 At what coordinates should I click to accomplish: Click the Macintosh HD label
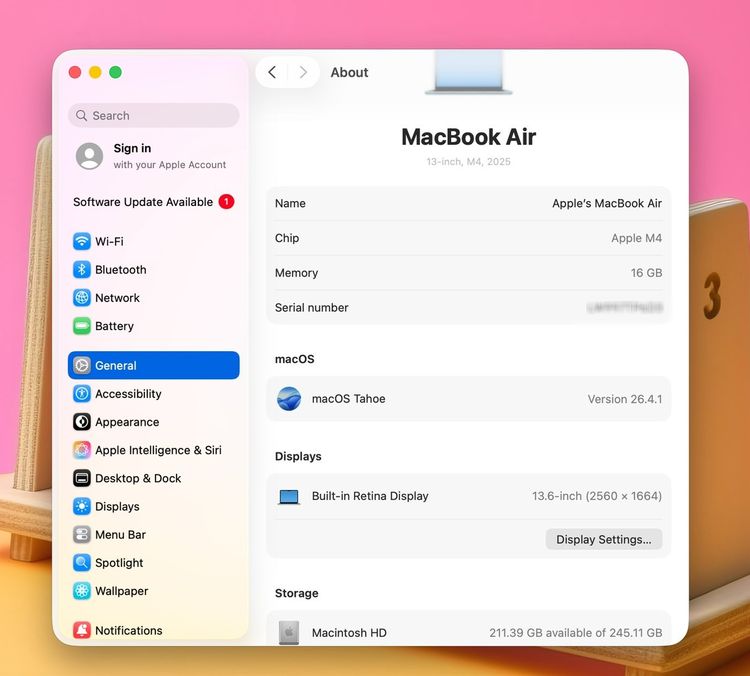349,632
